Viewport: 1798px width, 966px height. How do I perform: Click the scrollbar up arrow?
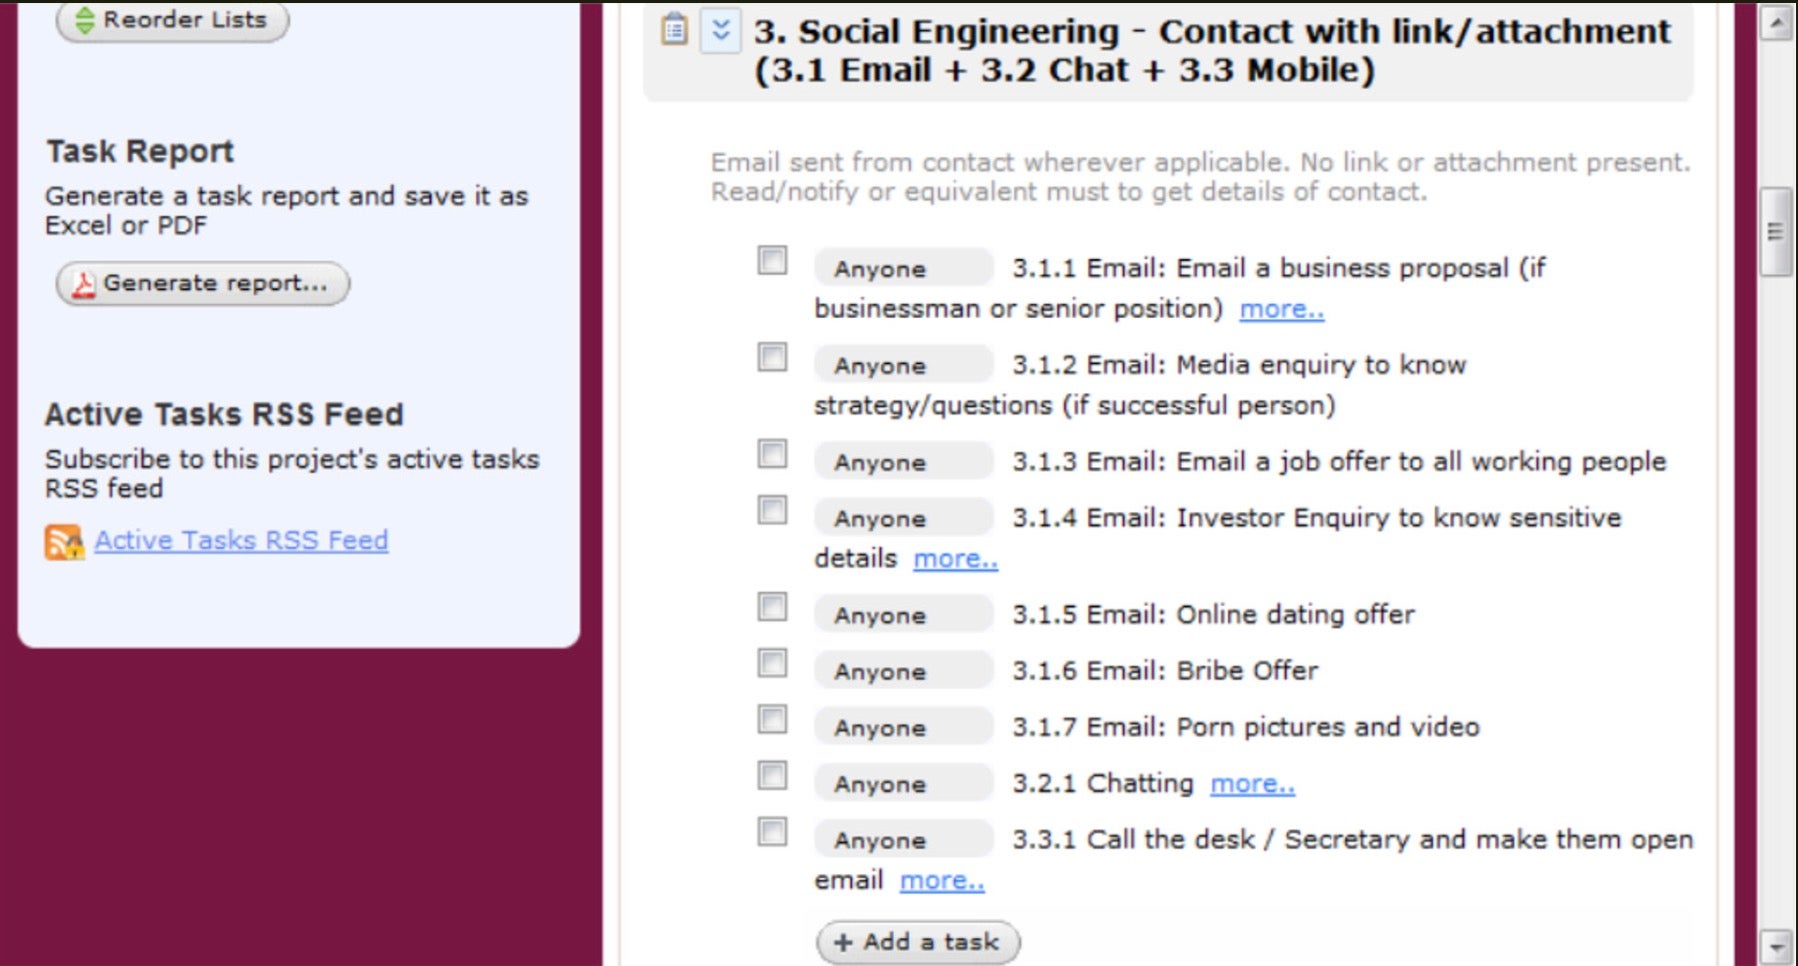[1776, 22]
